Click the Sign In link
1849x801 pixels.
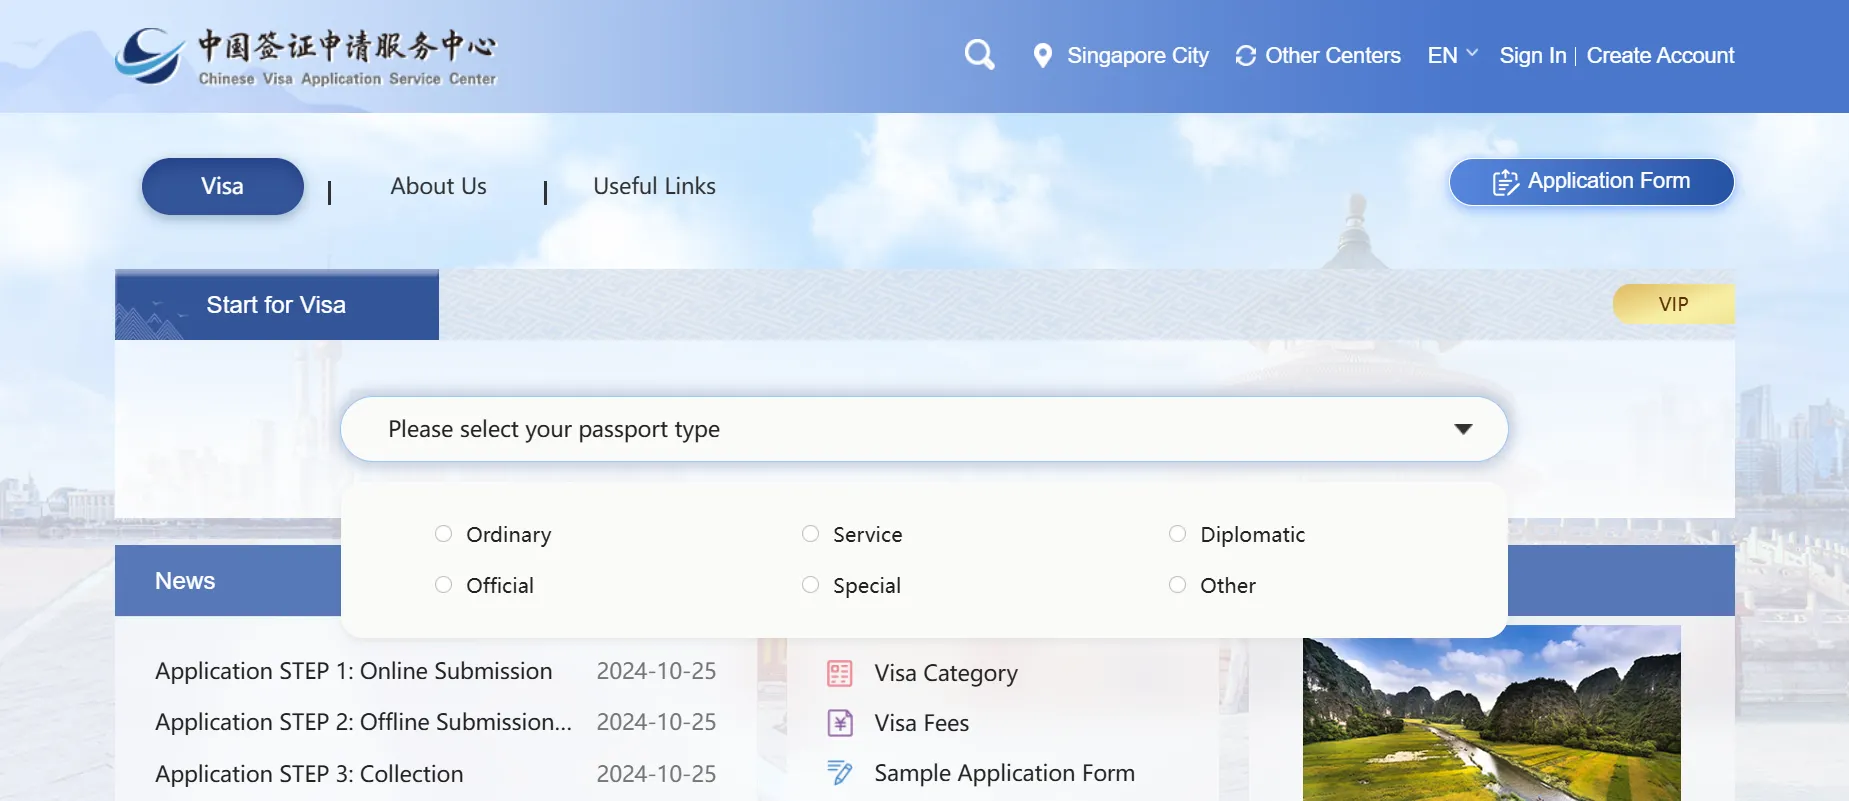point(1532,56)
